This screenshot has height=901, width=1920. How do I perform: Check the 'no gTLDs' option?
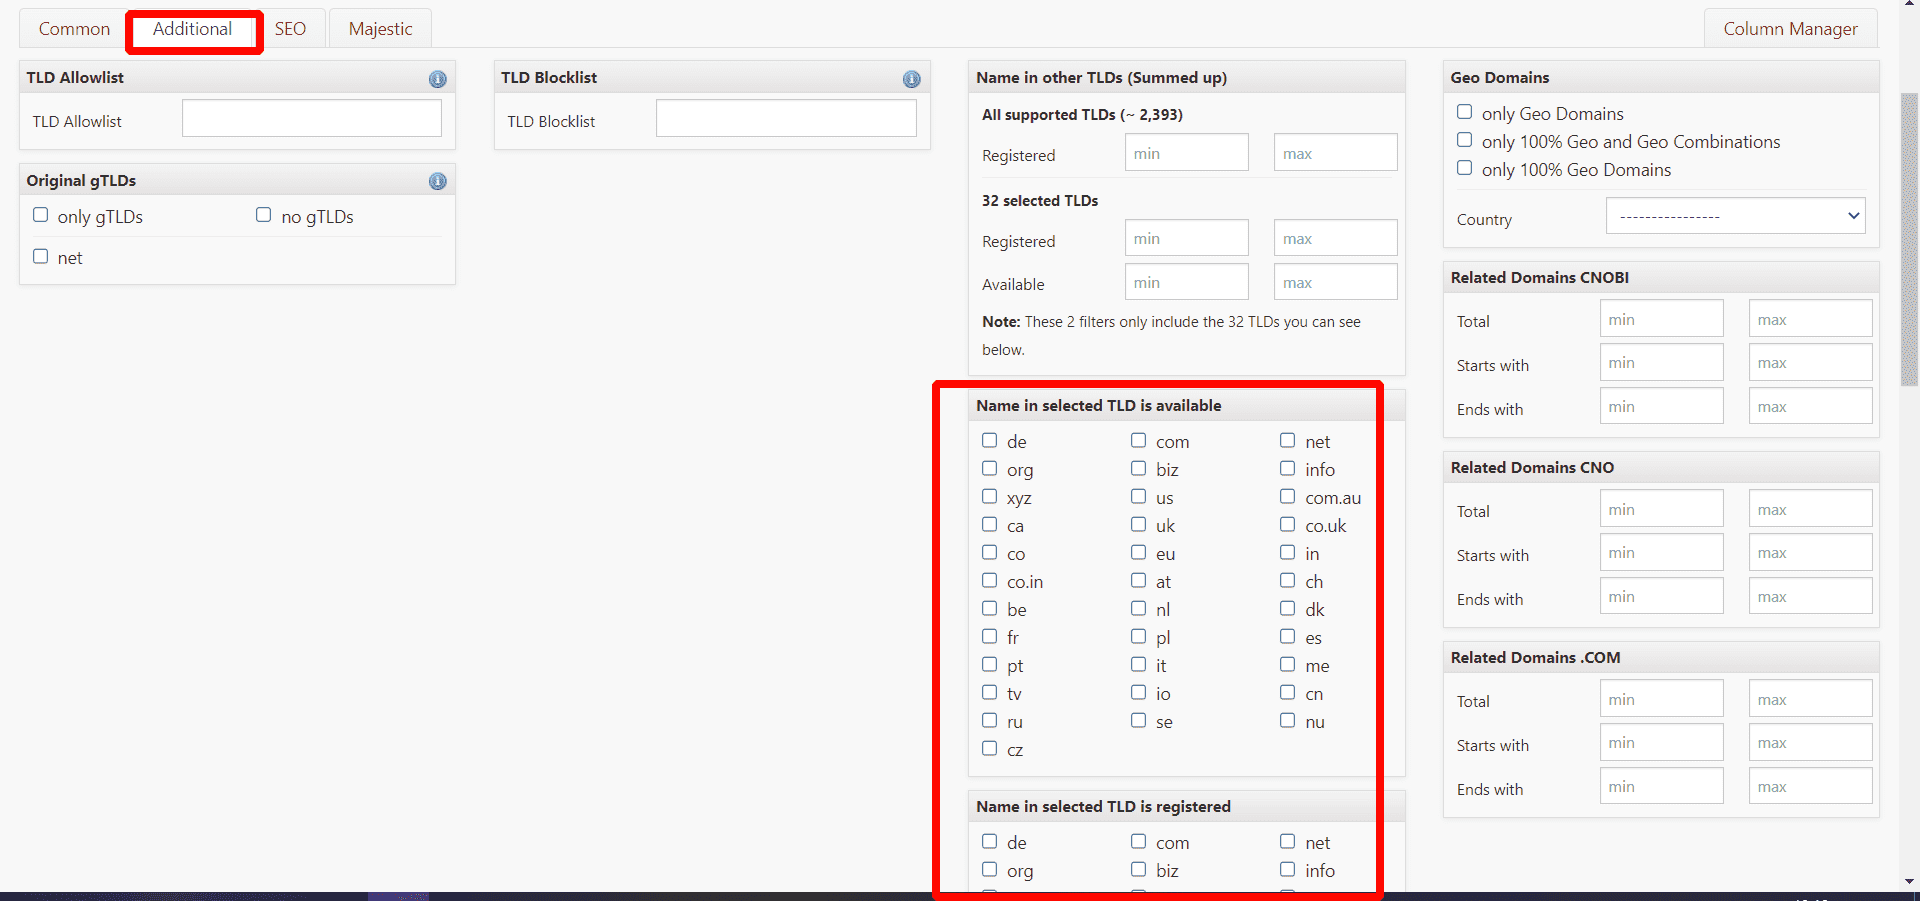tap(264, 215)
